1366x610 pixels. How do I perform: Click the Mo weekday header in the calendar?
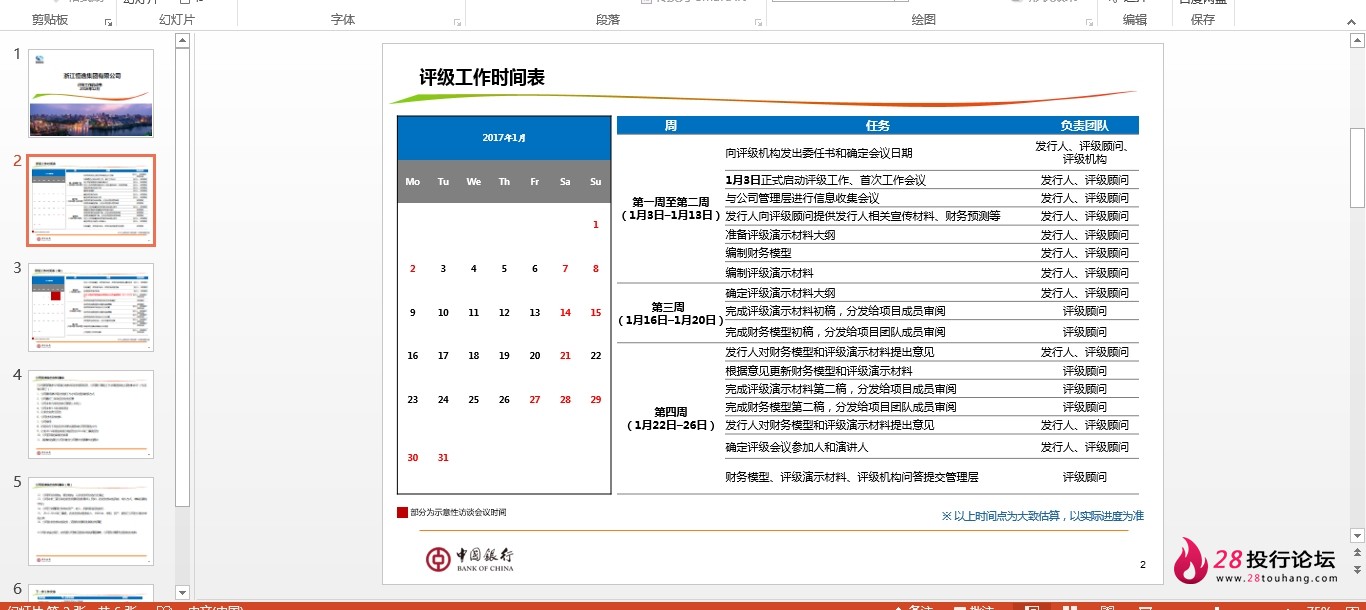coord(413,182)
